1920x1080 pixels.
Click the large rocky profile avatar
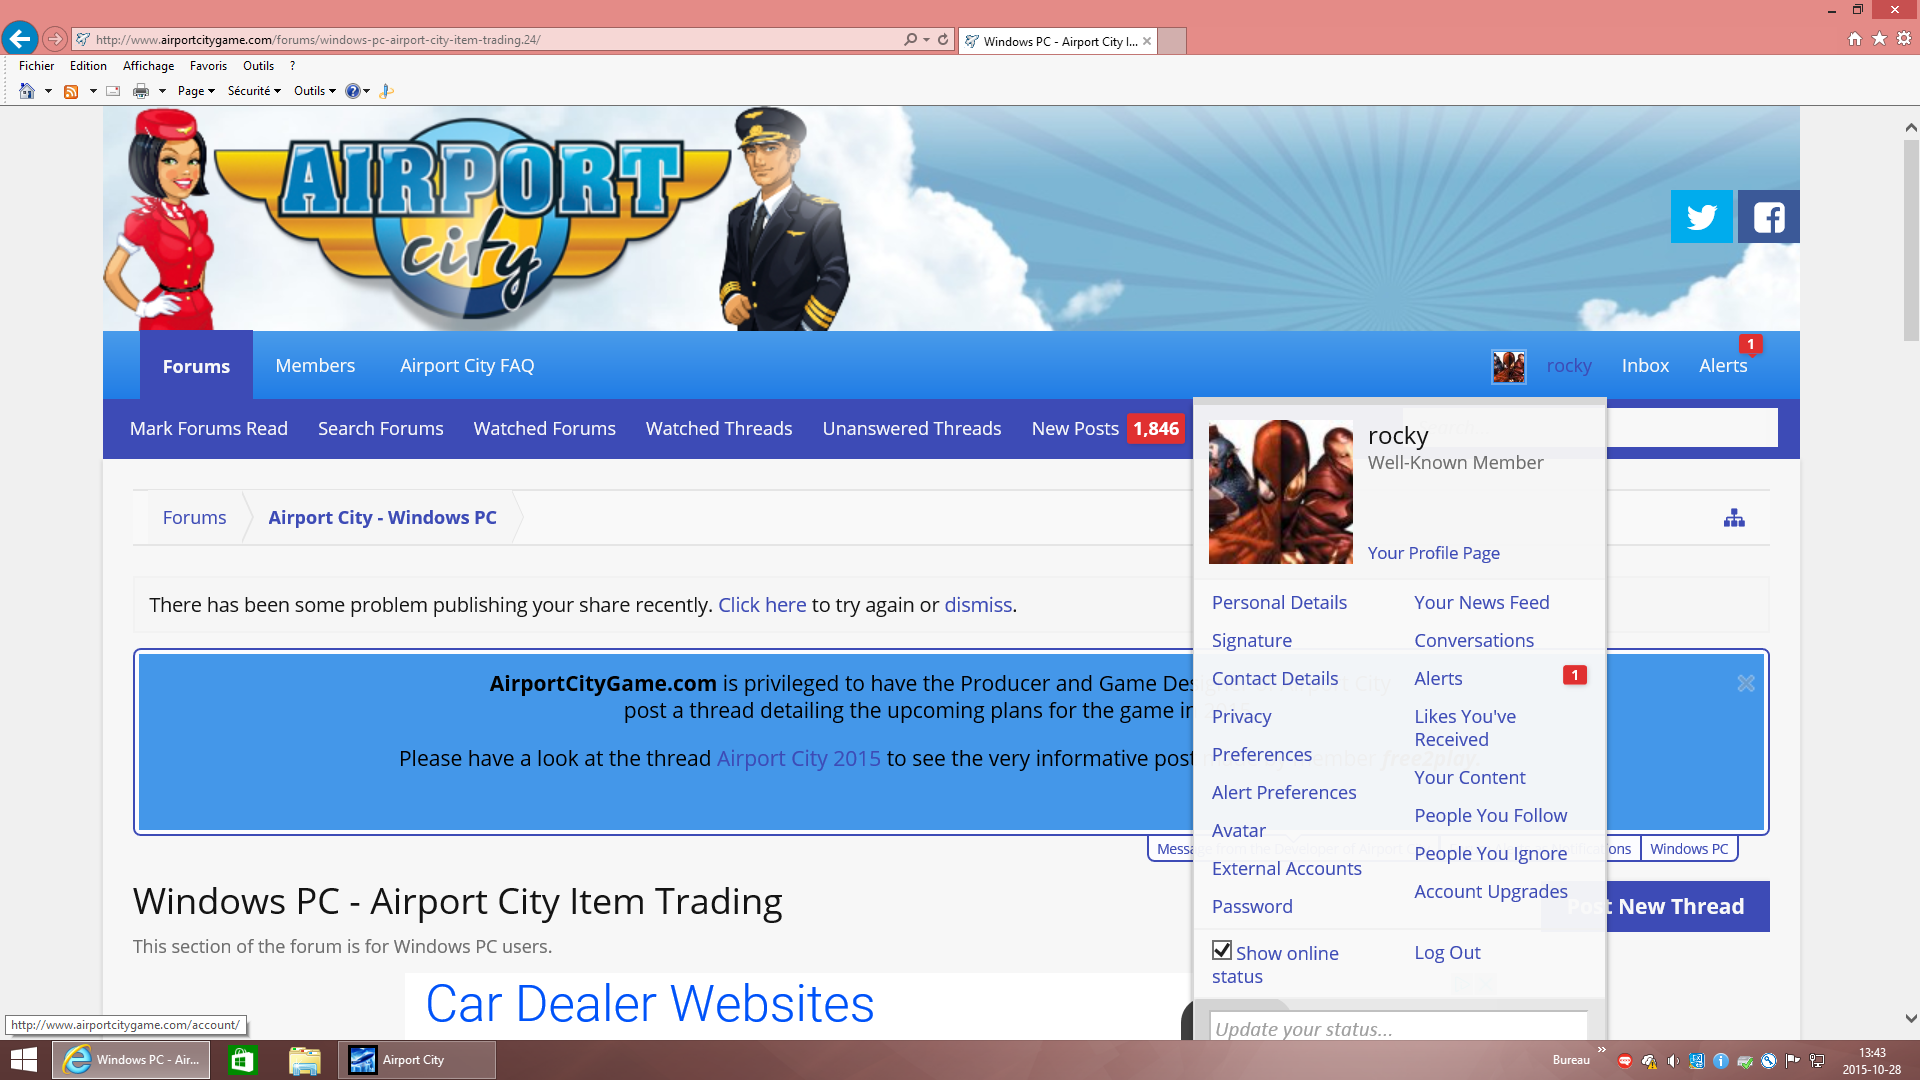pyautogui.click(x=1280, y=492)
